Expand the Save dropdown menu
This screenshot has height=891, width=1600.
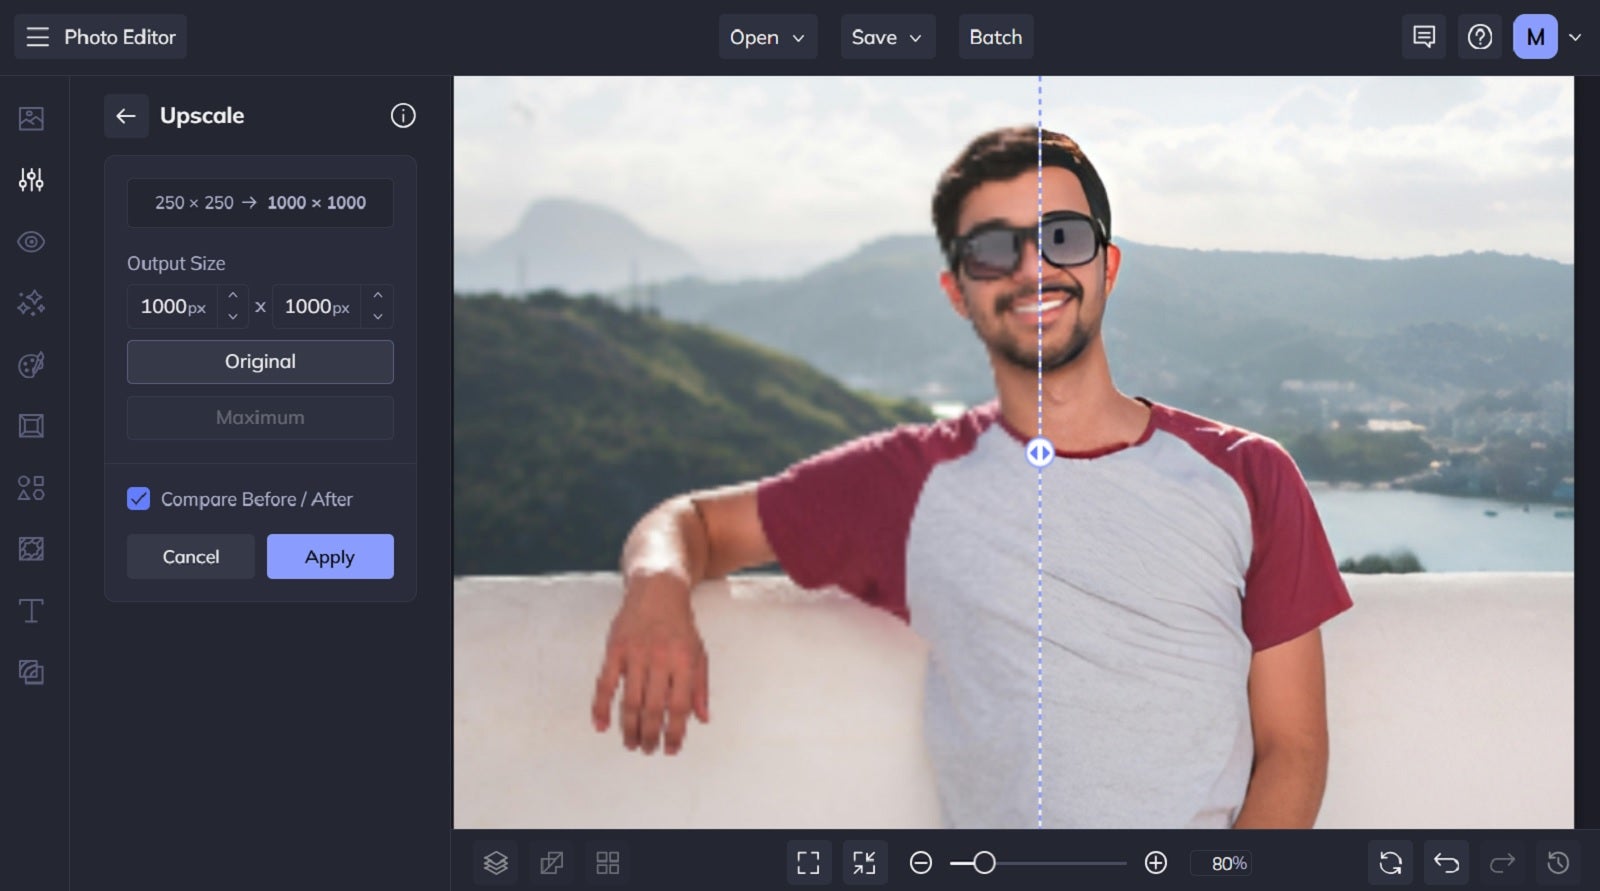[x=888, y=37]
